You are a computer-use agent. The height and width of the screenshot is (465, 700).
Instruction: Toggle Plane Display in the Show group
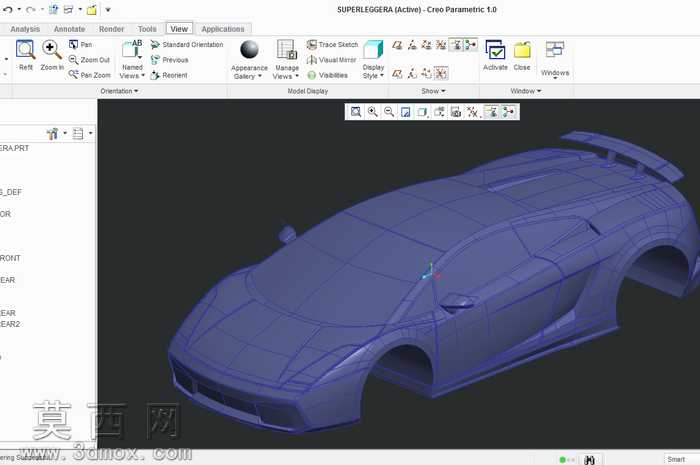397,45
